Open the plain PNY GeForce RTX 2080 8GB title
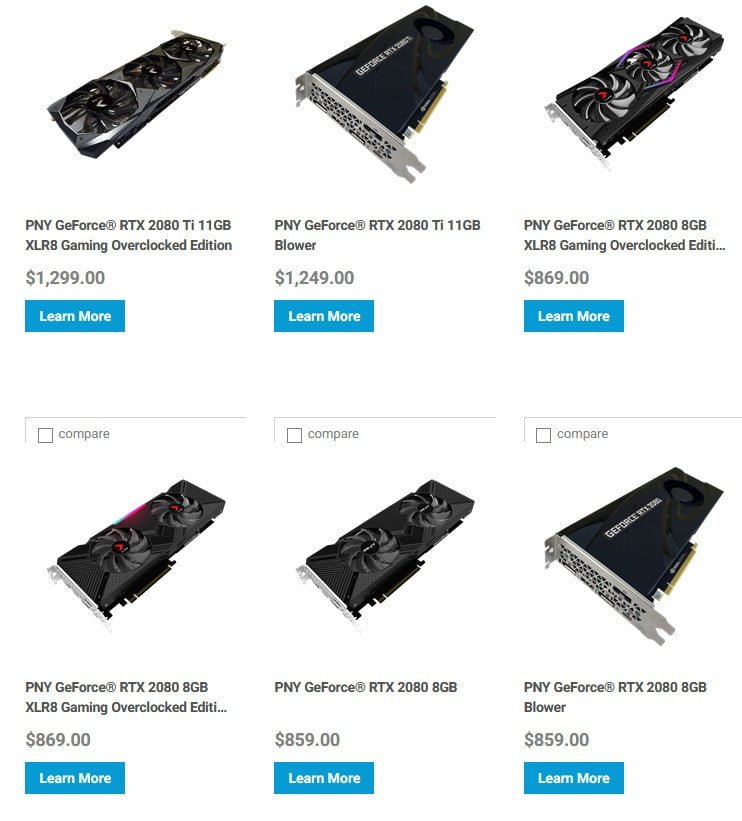 pyautogui.click(x=366, y=687)
